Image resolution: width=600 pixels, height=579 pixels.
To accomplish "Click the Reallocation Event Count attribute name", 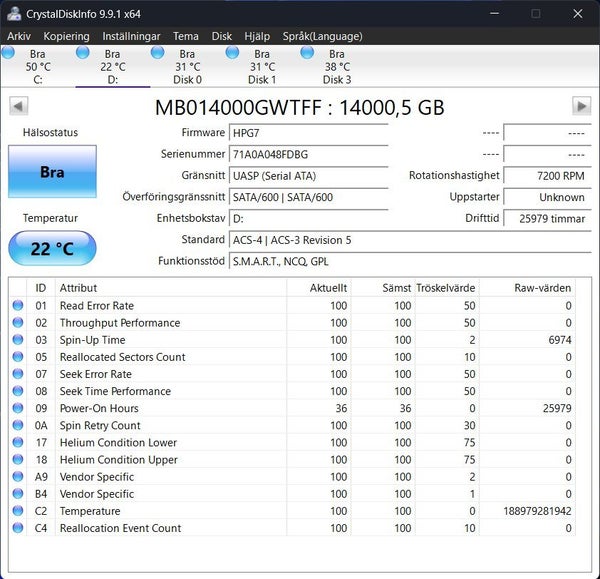I will coord(121,528).
